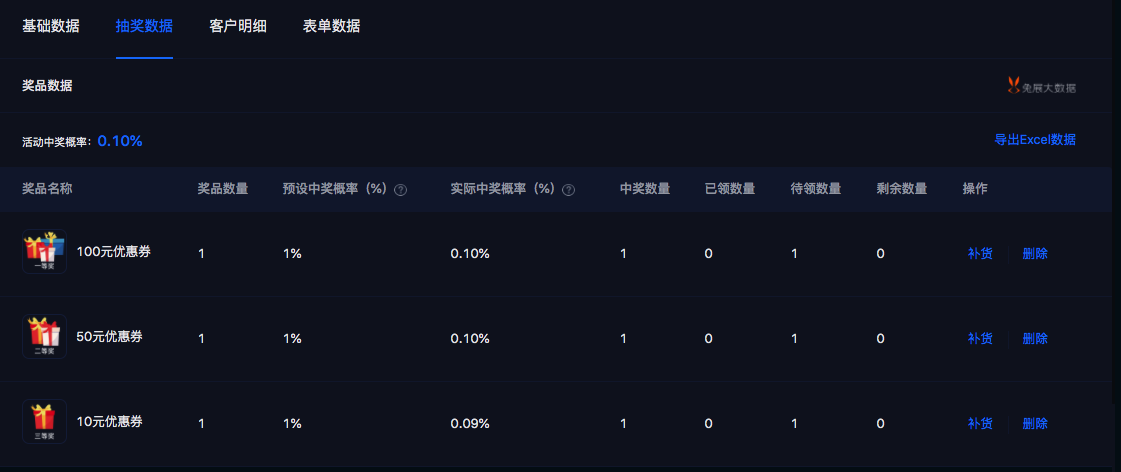Screen dimensions: 1121x472
Task: Click the help icon beside 实际中奖概率
Action: point(568,190)
